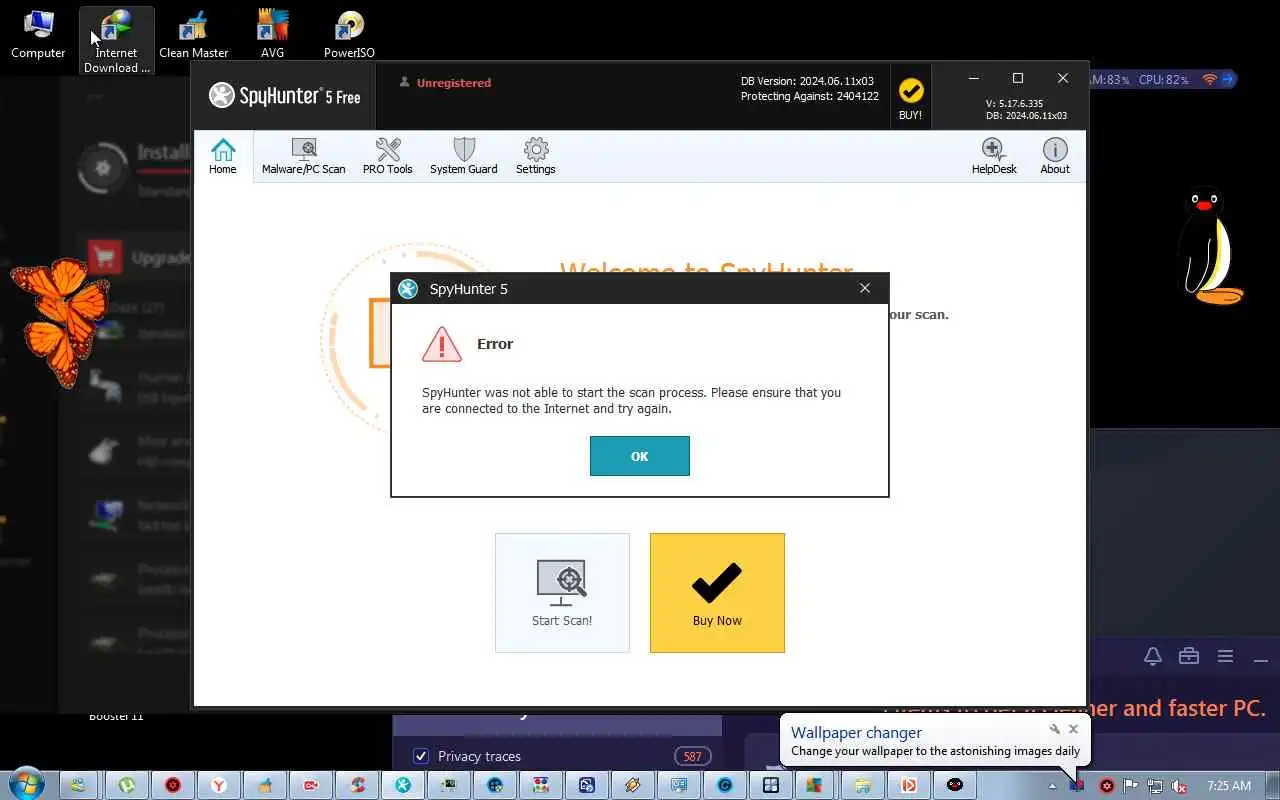Viewport: 1280px width, 800px height.
Task: Click the CPU: 82% readout
Action: [1164, 79]
